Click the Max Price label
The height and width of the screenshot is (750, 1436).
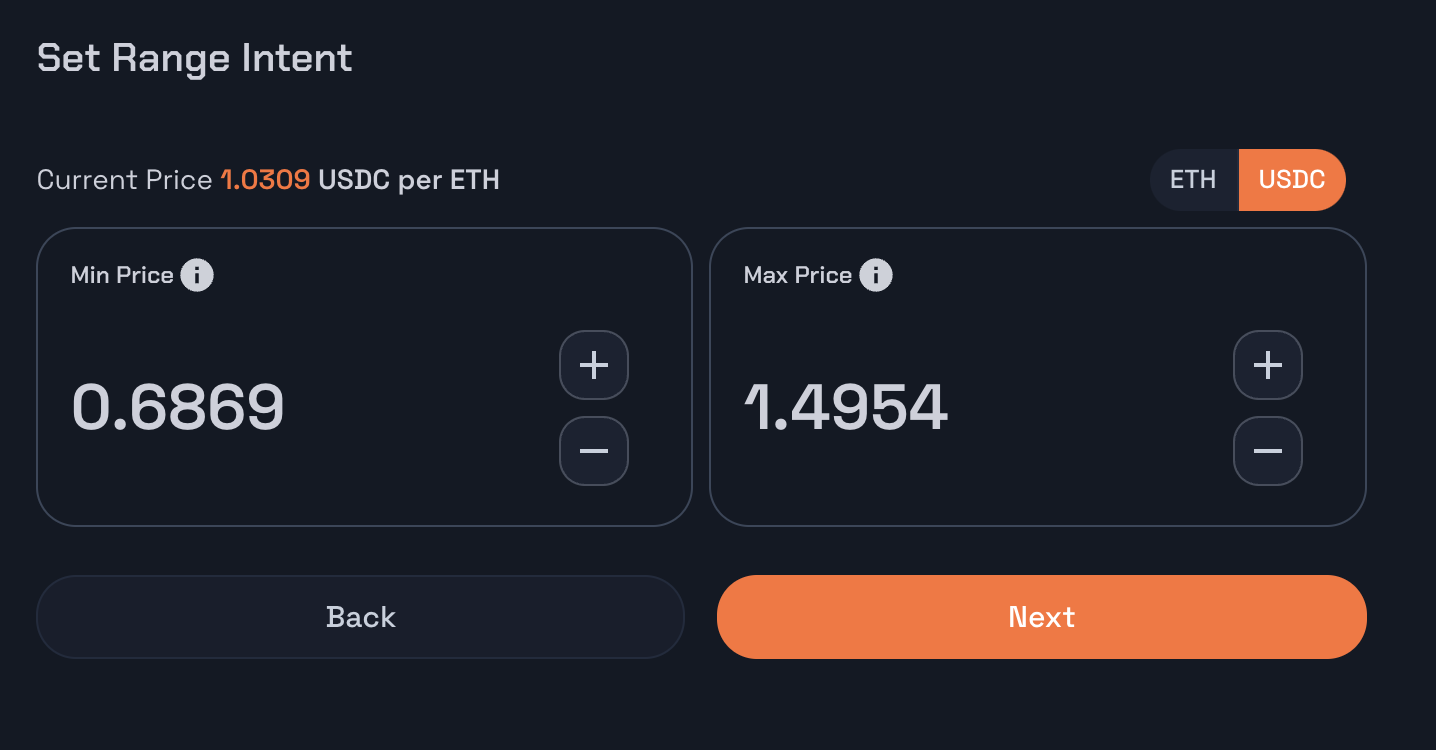coord(798,275)
